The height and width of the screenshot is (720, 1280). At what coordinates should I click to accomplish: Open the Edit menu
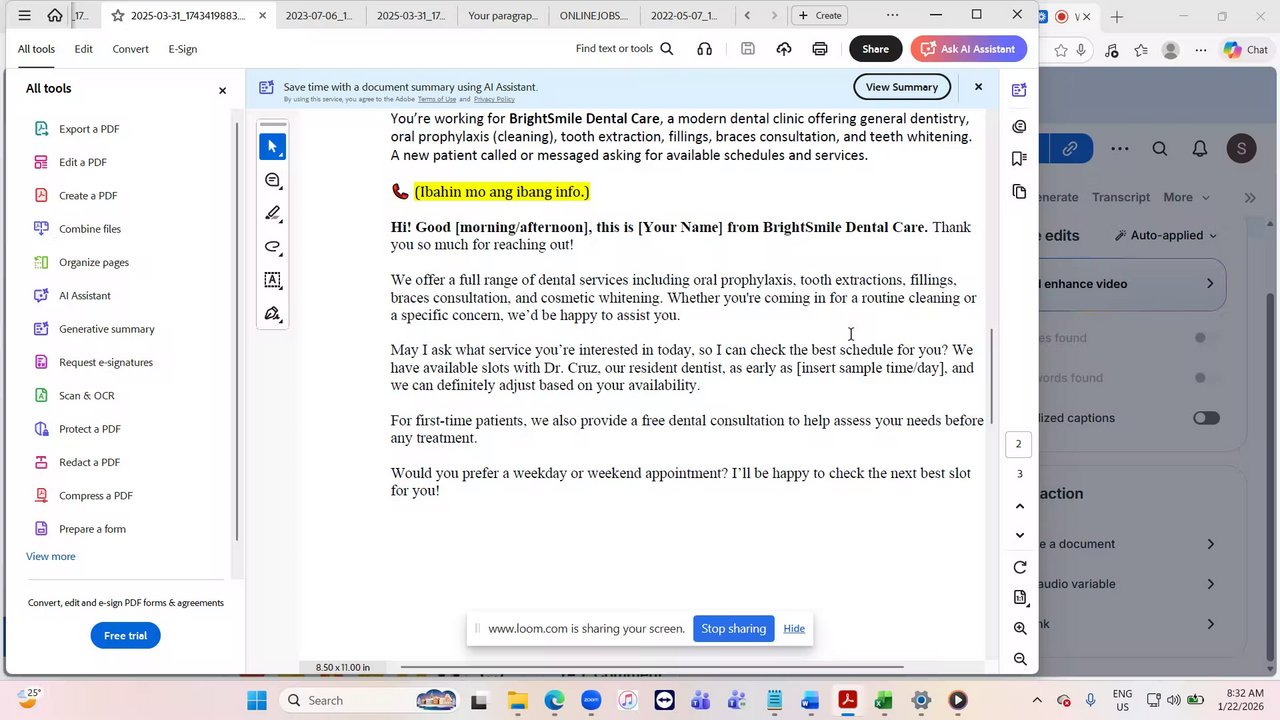83,49
